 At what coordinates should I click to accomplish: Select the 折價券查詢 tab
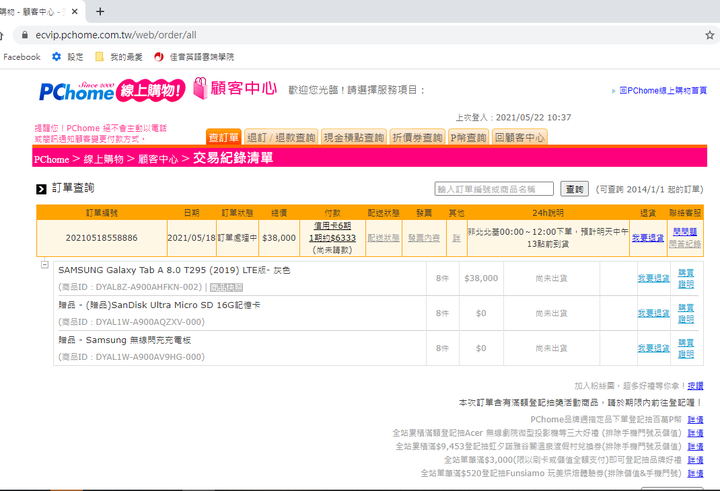417,137
